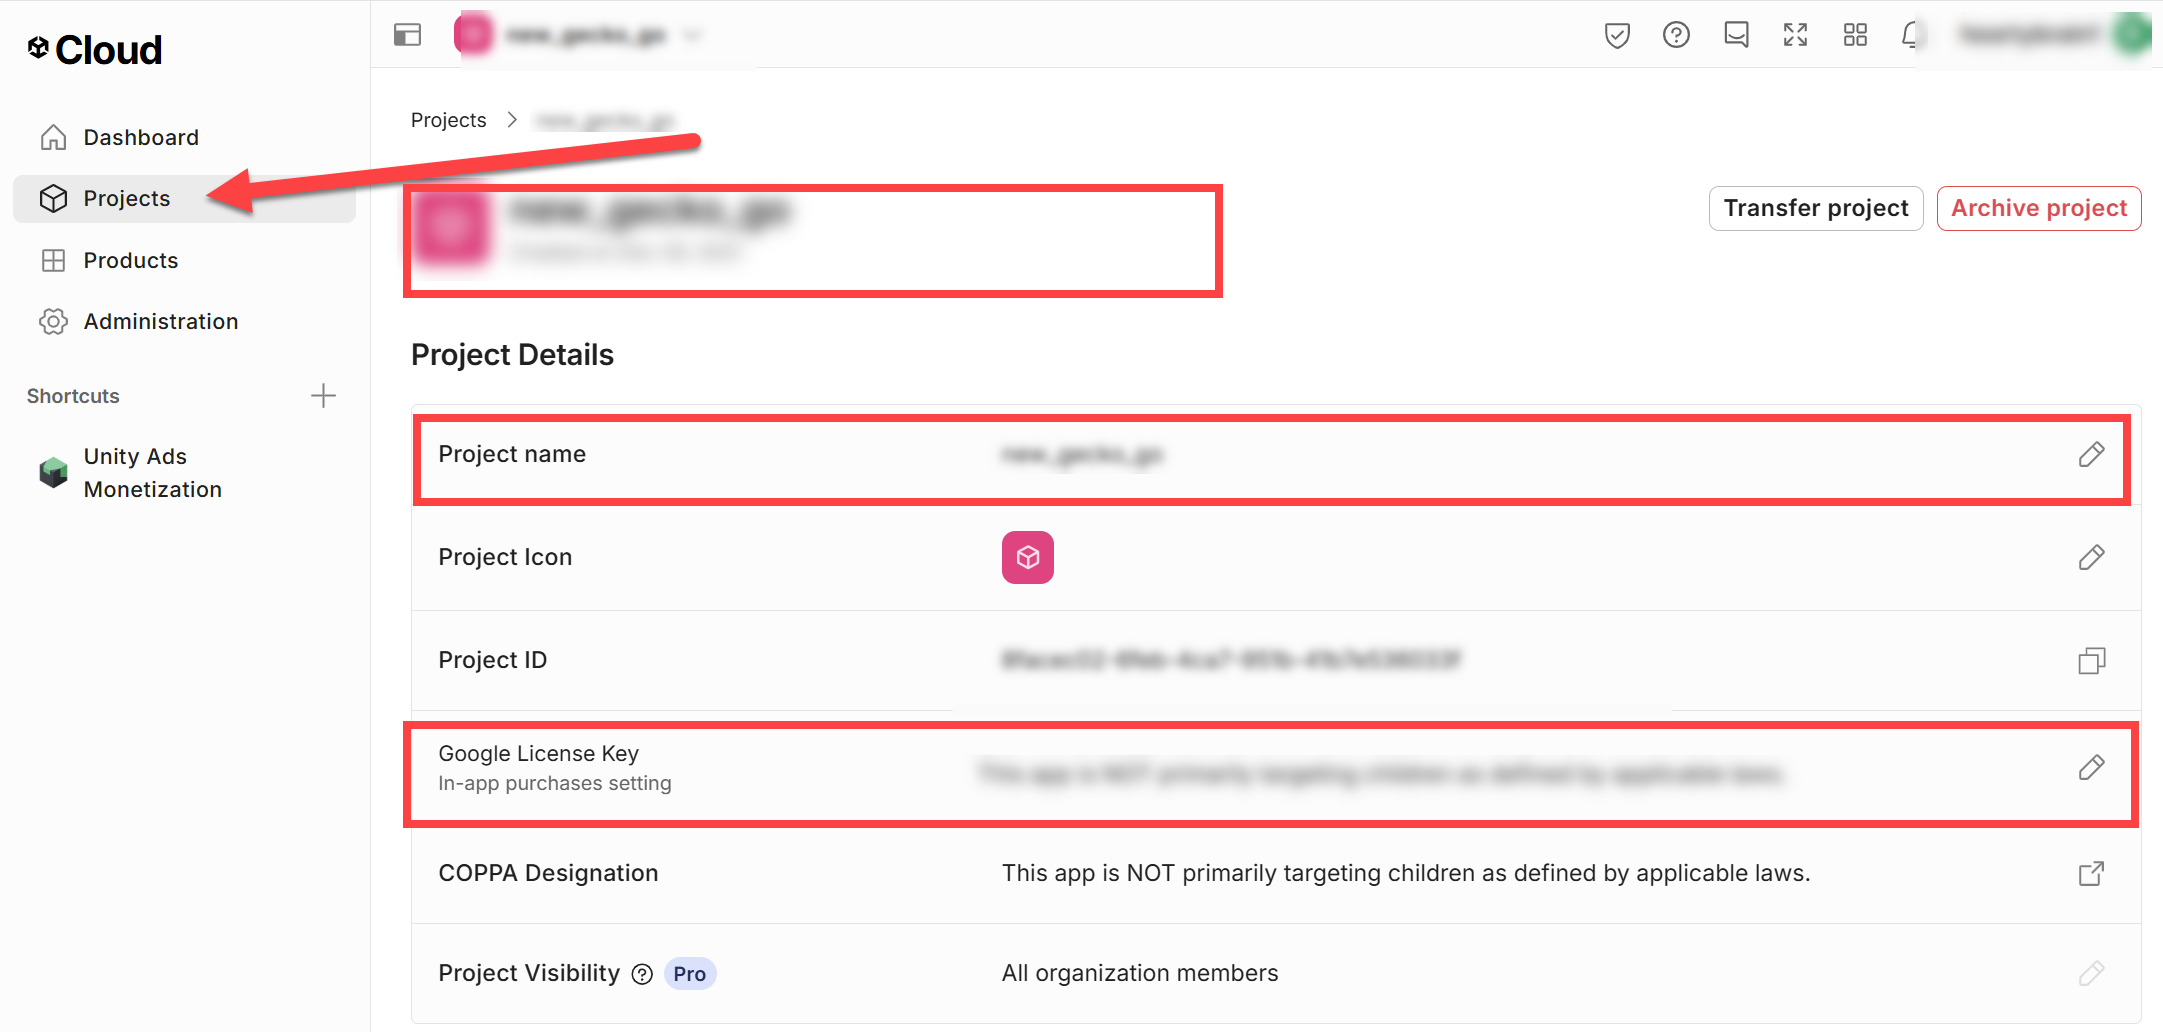
Task: Open the feedback chat icon
Action: point(1736,35)
